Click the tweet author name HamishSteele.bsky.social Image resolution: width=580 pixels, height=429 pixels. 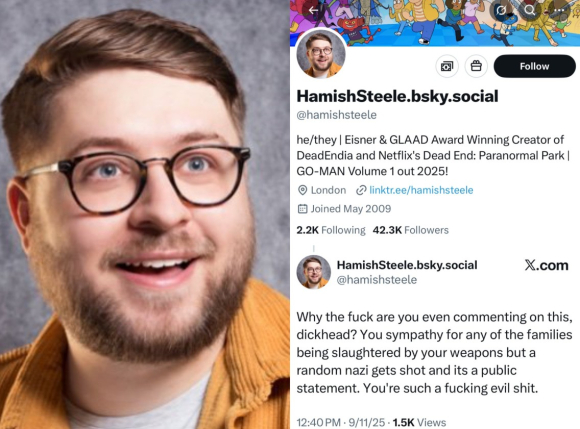407,265
